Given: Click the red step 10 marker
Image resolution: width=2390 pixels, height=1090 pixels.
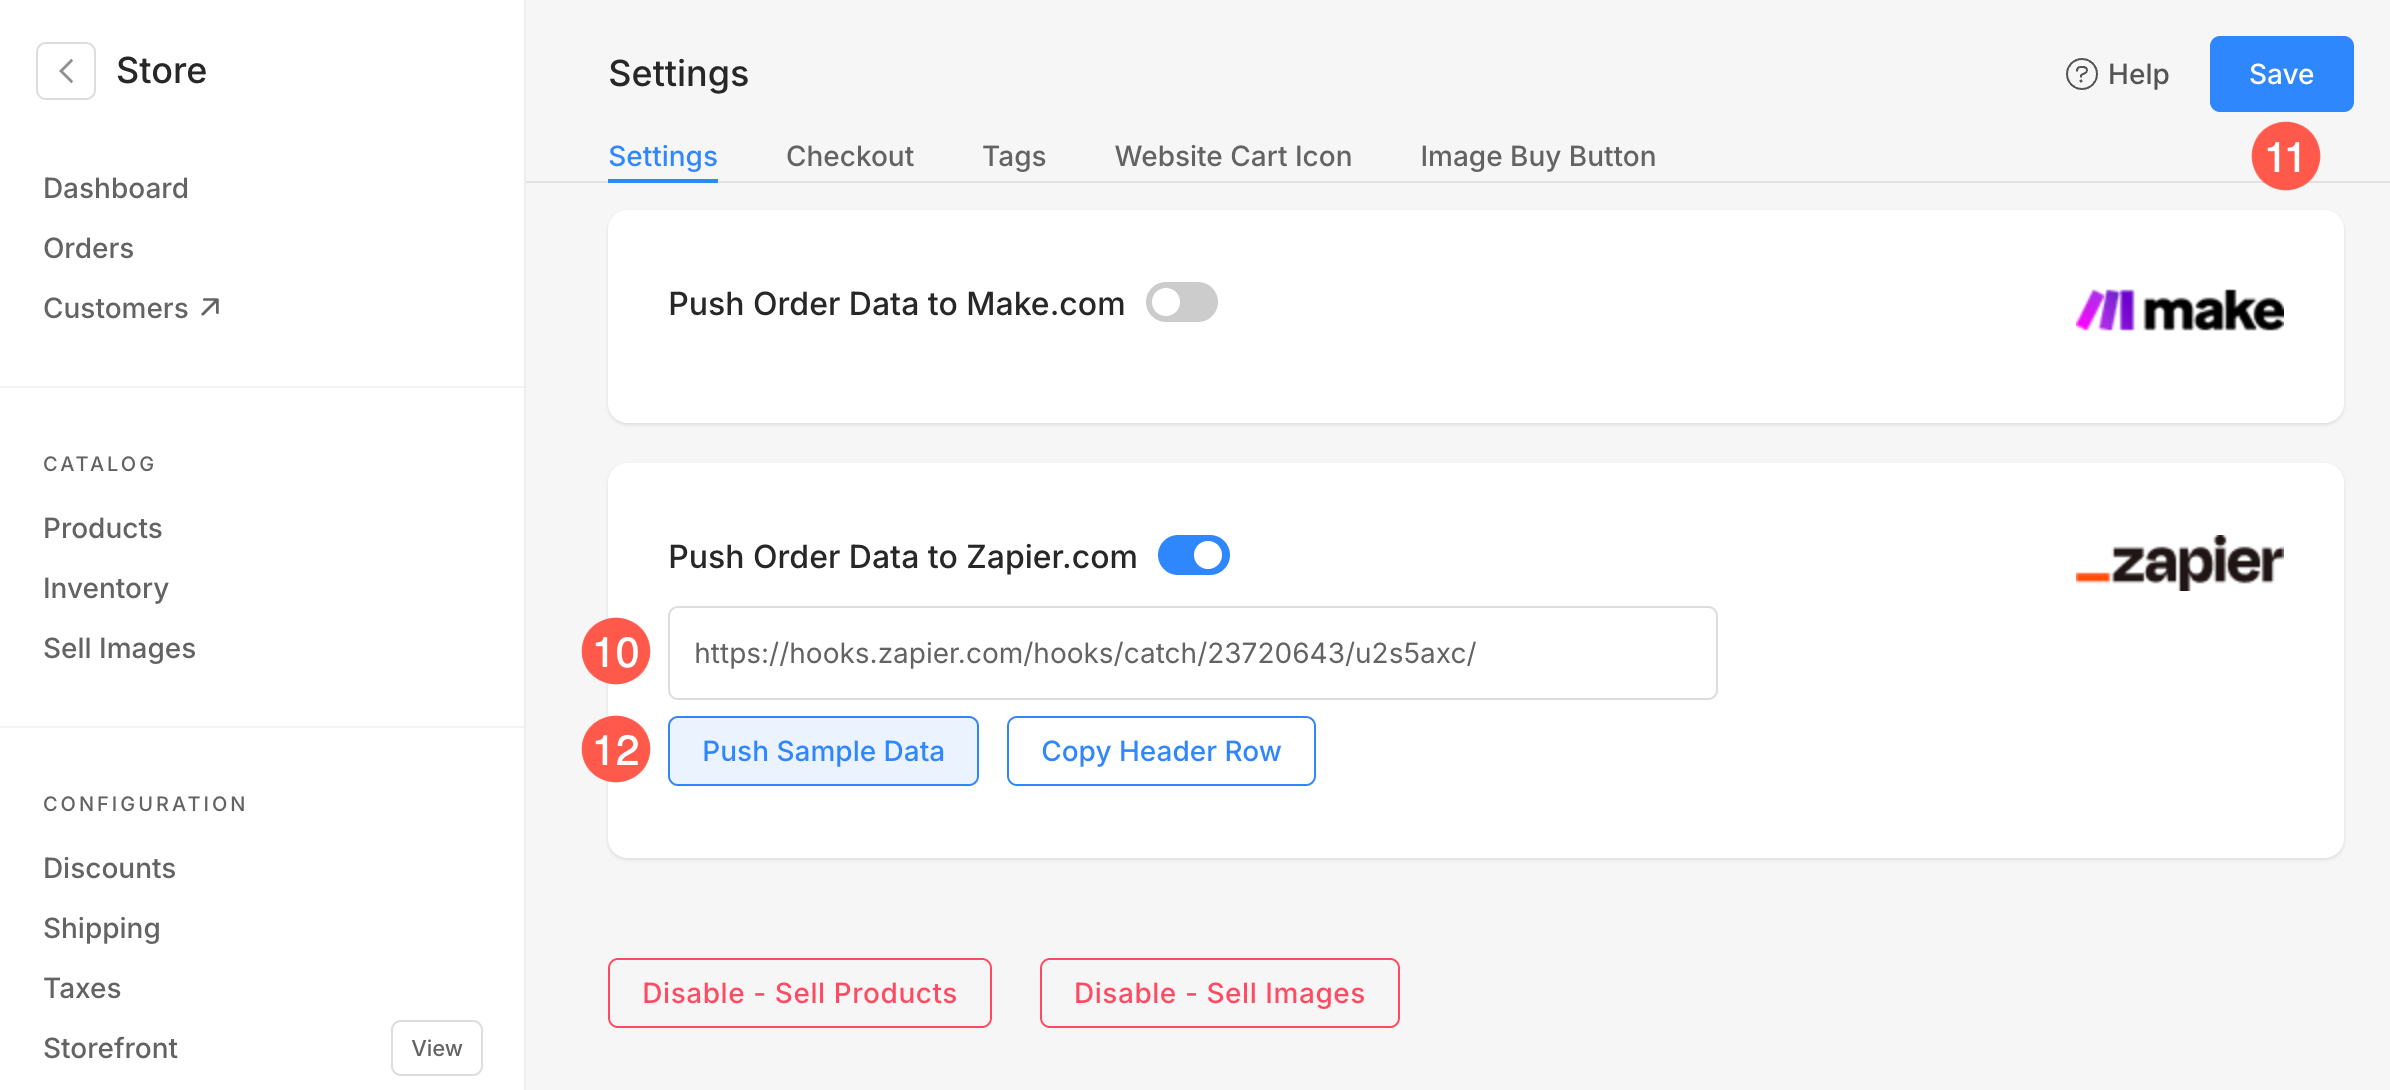Looking at the screenshot, I should 616,652.
